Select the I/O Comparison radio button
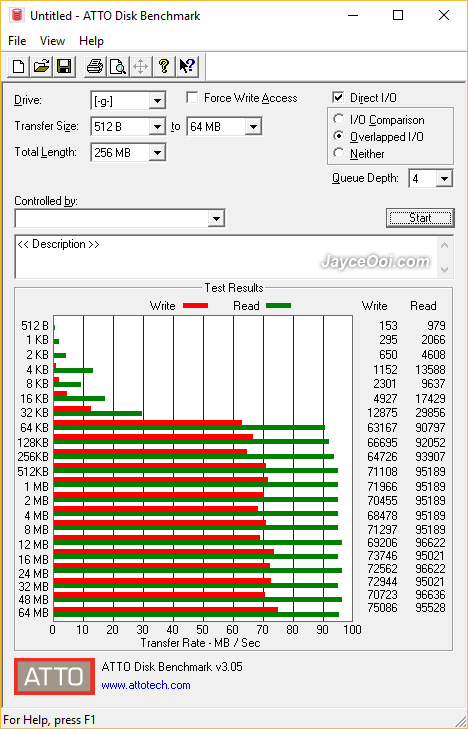 [x=338, y=119]
